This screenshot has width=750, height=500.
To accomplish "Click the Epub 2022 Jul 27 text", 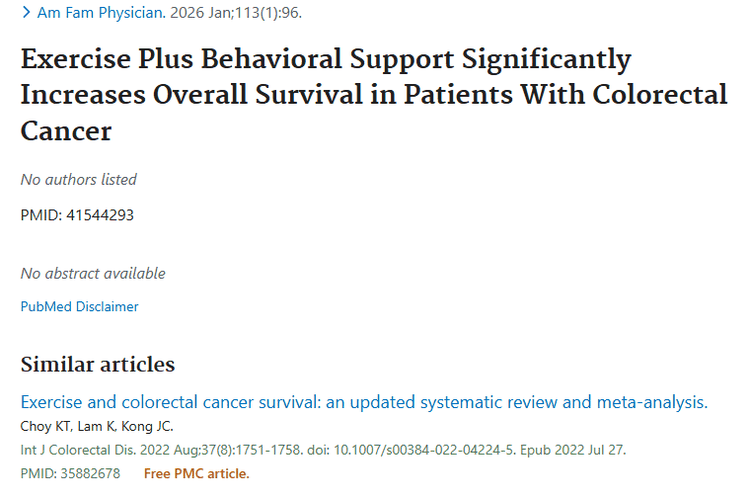I will (573, 450).
